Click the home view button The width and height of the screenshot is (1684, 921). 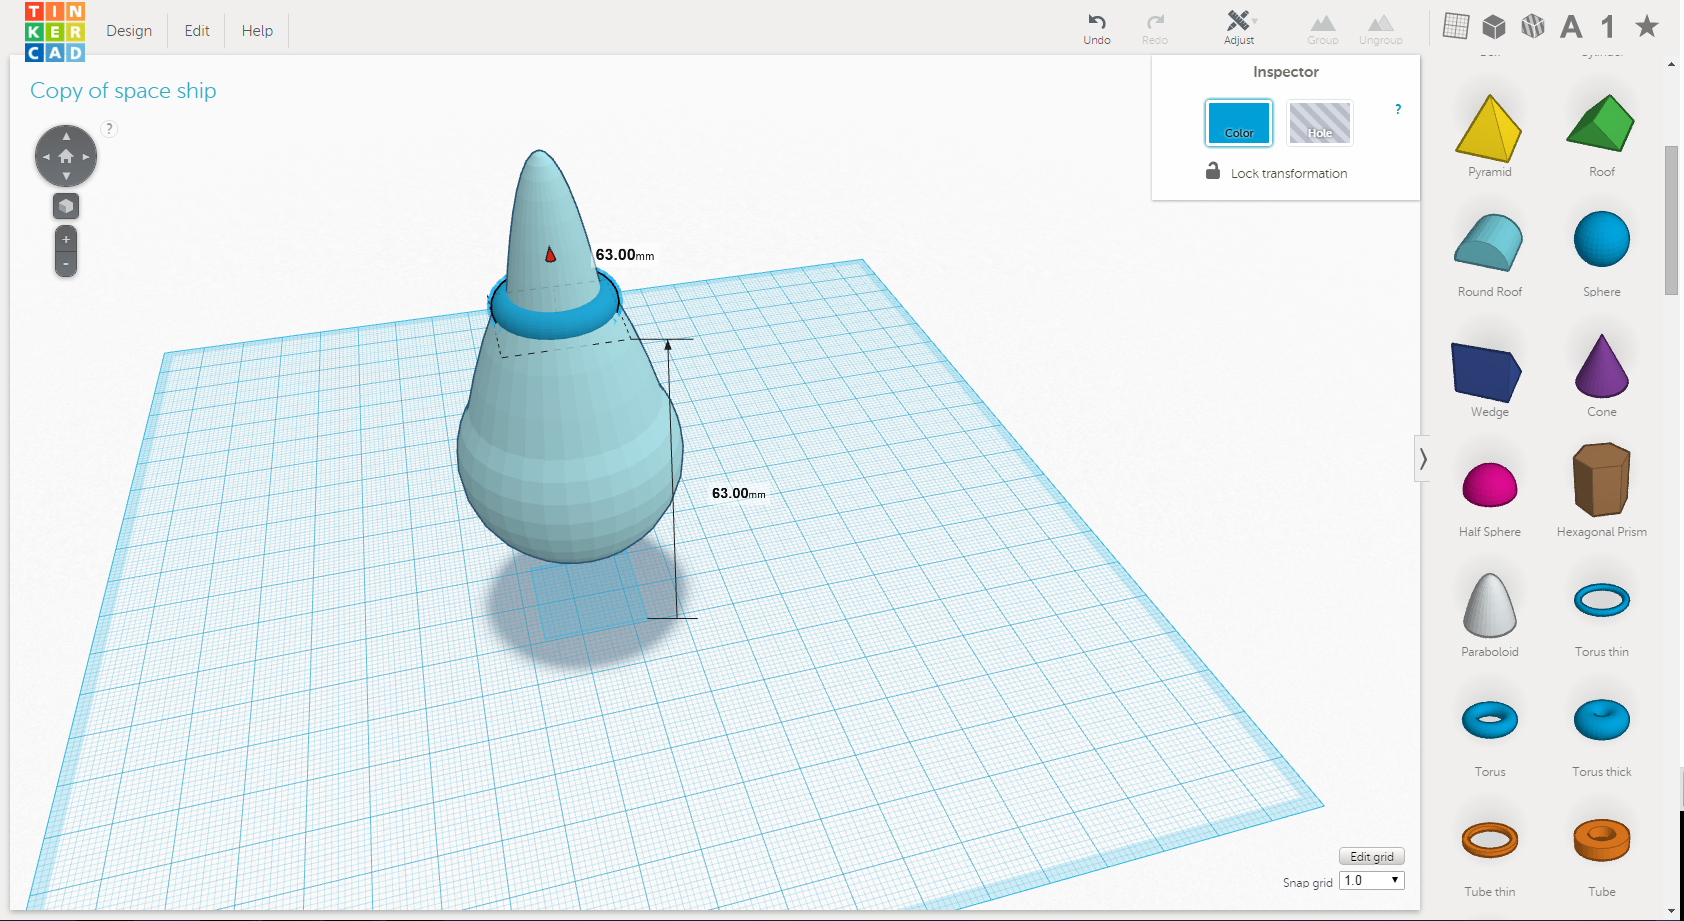tap(66, 156)
